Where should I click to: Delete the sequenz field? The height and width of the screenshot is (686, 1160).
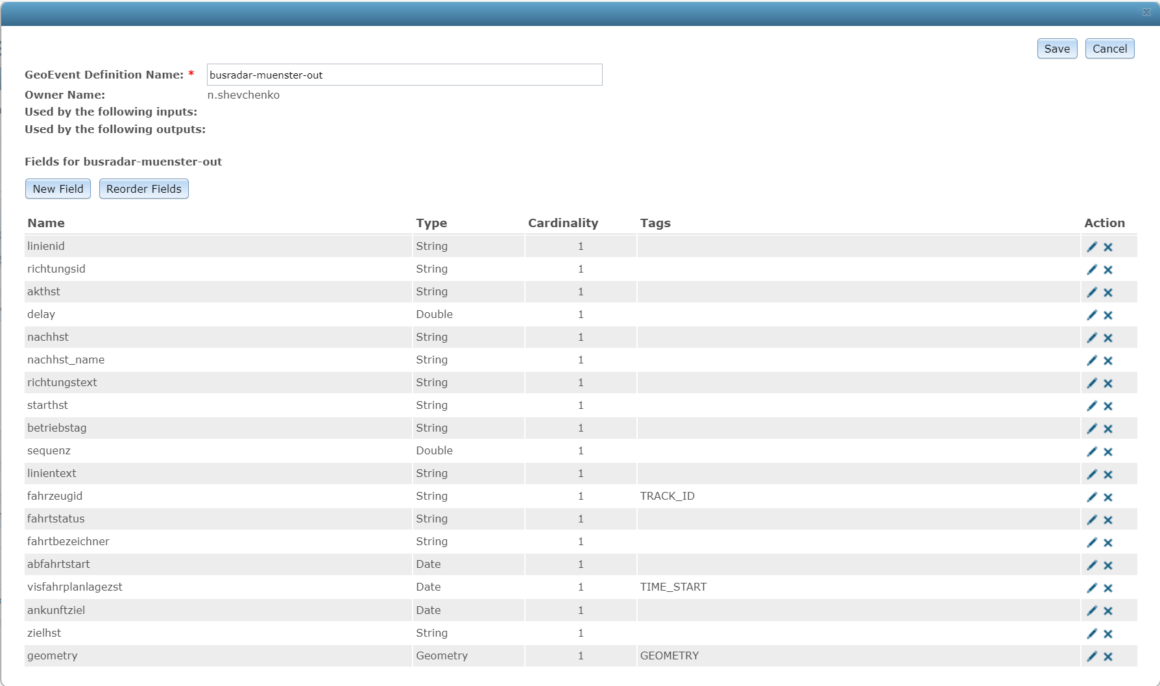pos(1108,452)
